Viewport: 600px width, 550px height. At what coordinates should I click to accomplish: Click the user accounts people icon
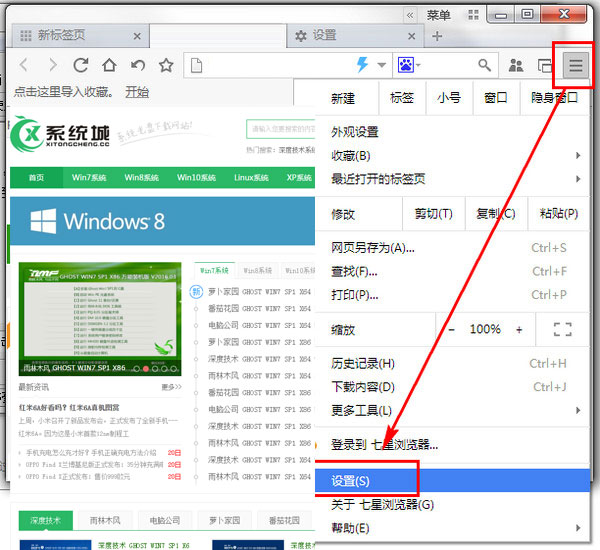516,65
